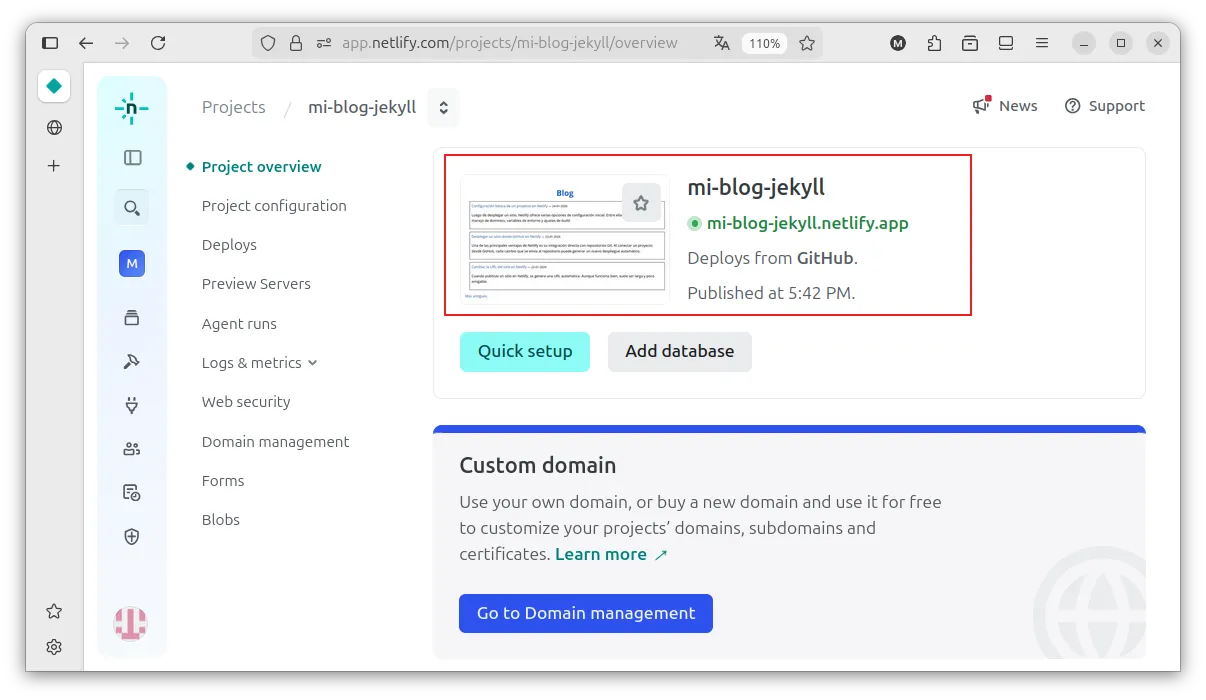Image resolution: width=1206 pixels, height=700 pixels.
Task: Toggle the browser sidebar panel button
Action: pos(50,43)
